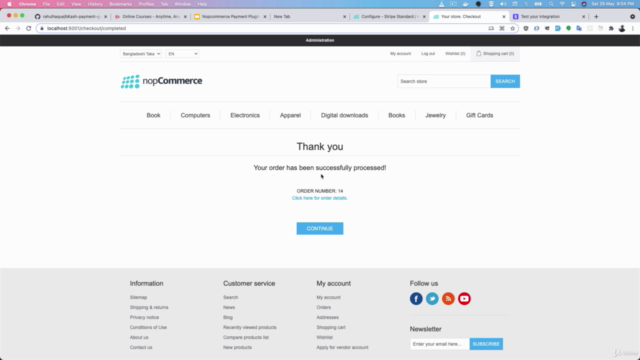Open Electronics category
640x360 pixels.
tap(245, 116)
